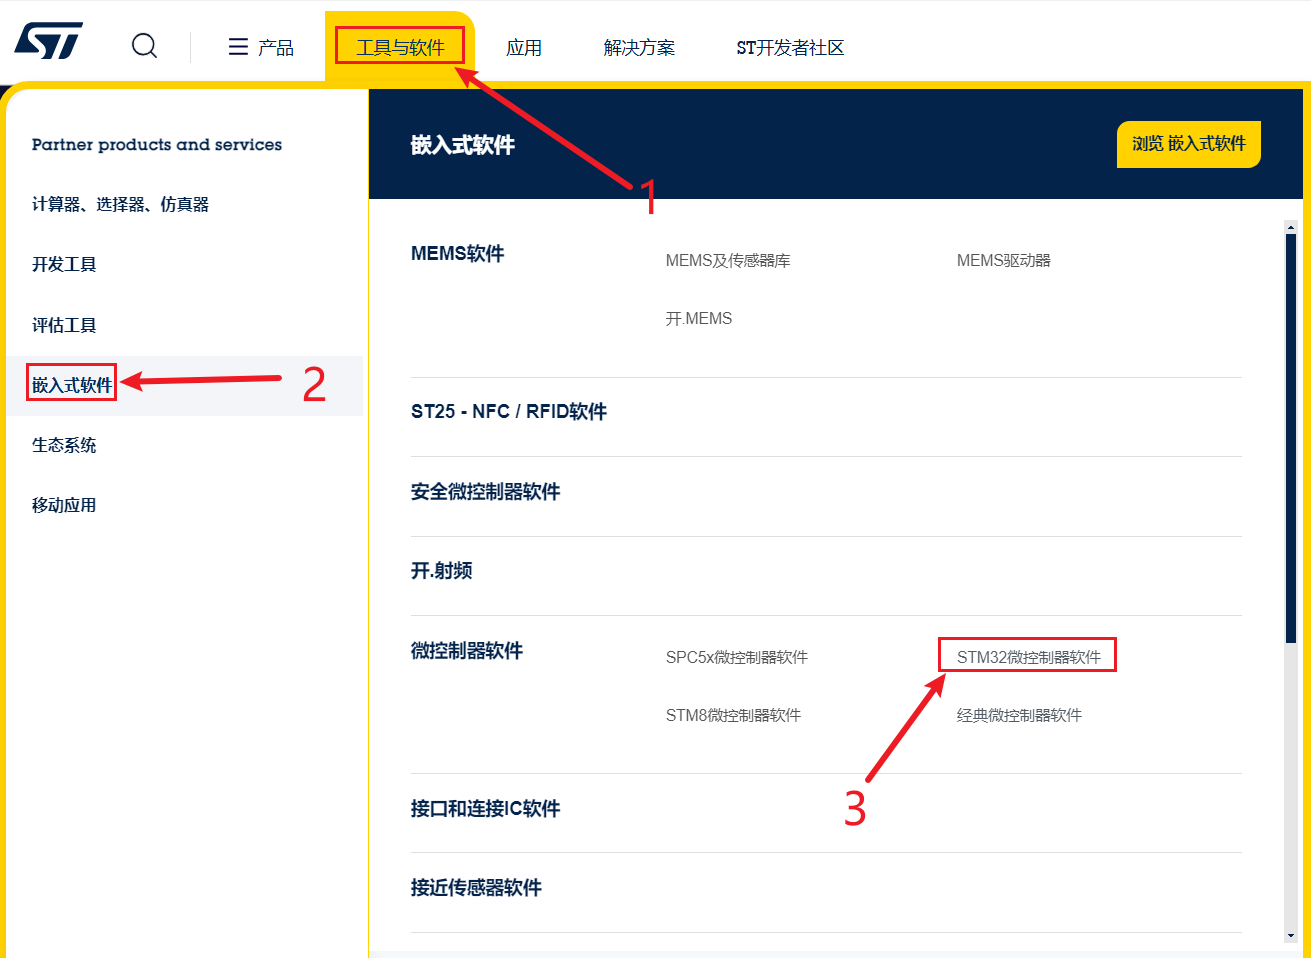Open the 接近传感器软件 category
The image size is (1311, 958).
pyautogui.click(x=476, y=887)
